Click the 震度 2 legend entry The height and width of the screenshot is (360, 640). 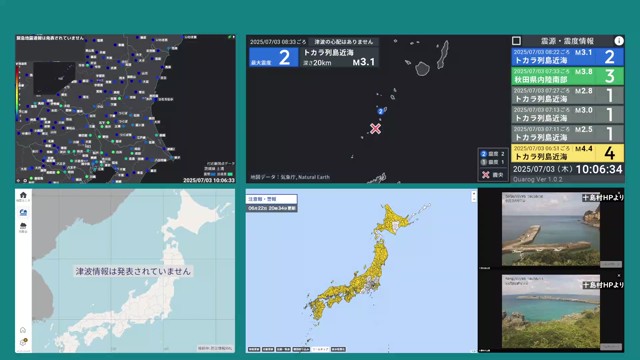493,154
